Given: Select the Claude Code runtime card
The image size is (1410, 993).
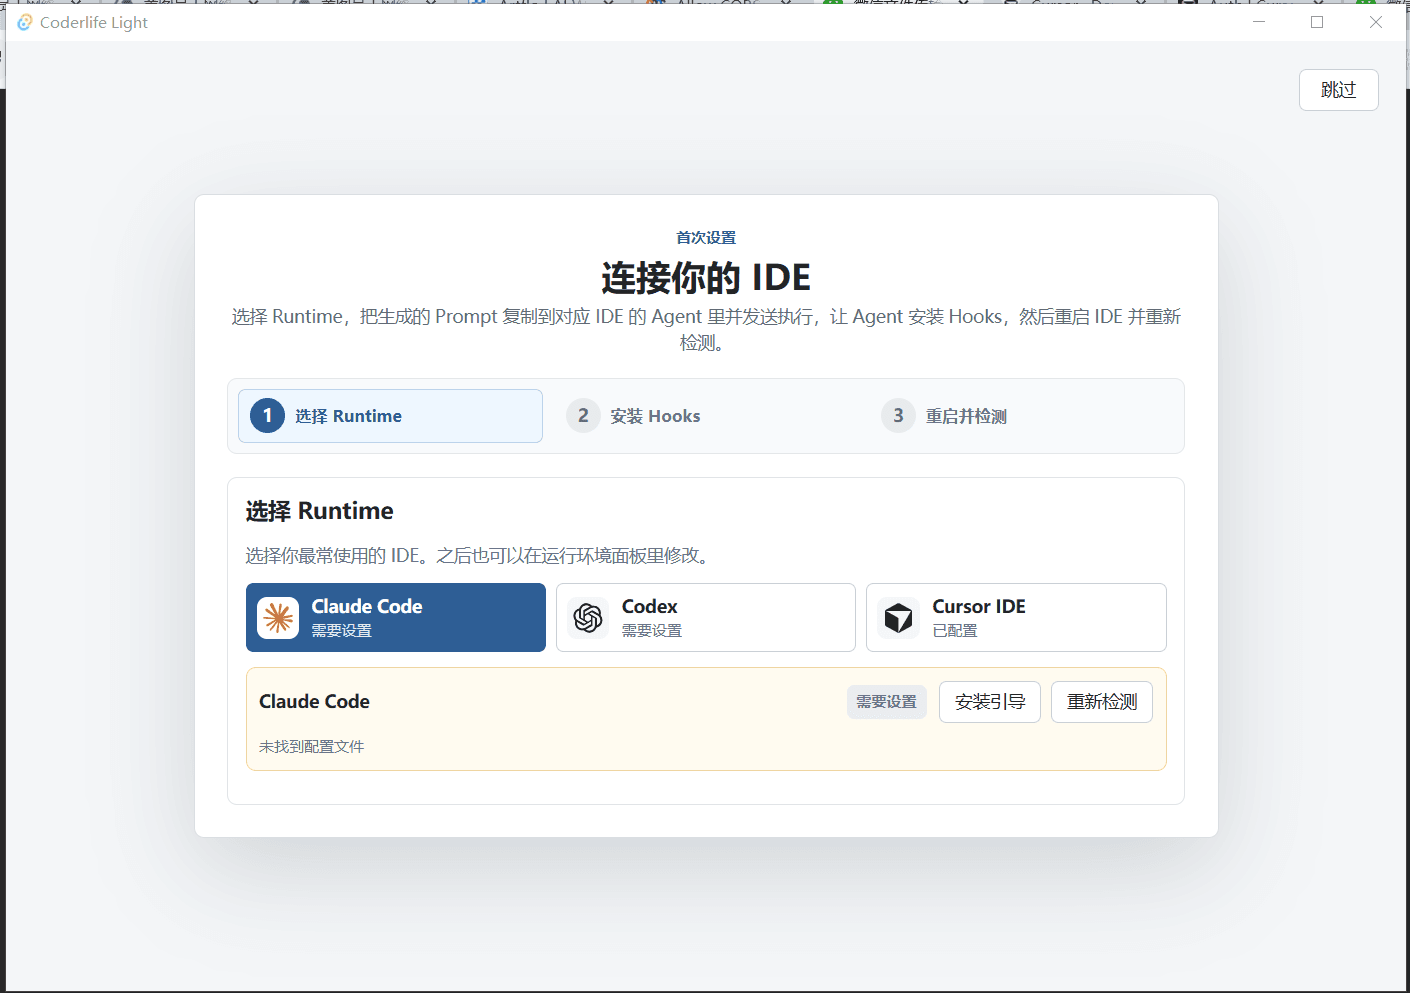Looking at the screenshot, I should click(396, 618).
